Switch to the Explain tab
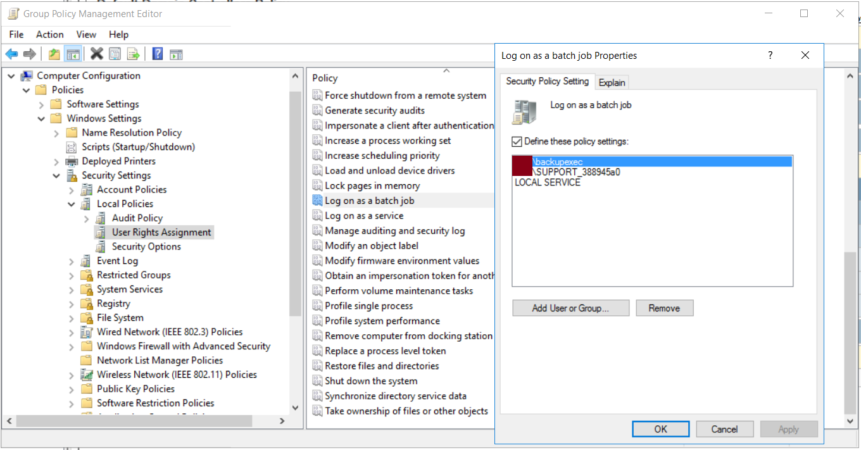The height and width of the screenshot is (450, 861). coord(611,82)
